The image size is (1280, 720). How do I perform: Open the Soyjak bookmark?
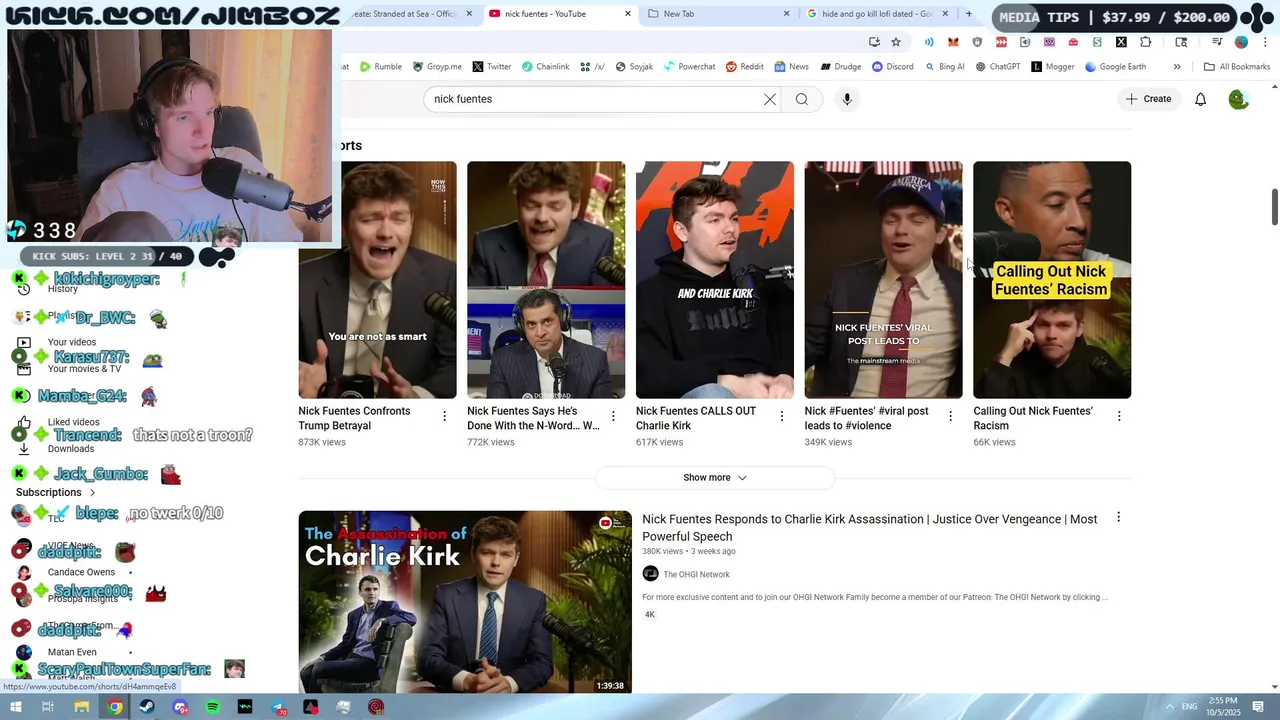point(634,67)
